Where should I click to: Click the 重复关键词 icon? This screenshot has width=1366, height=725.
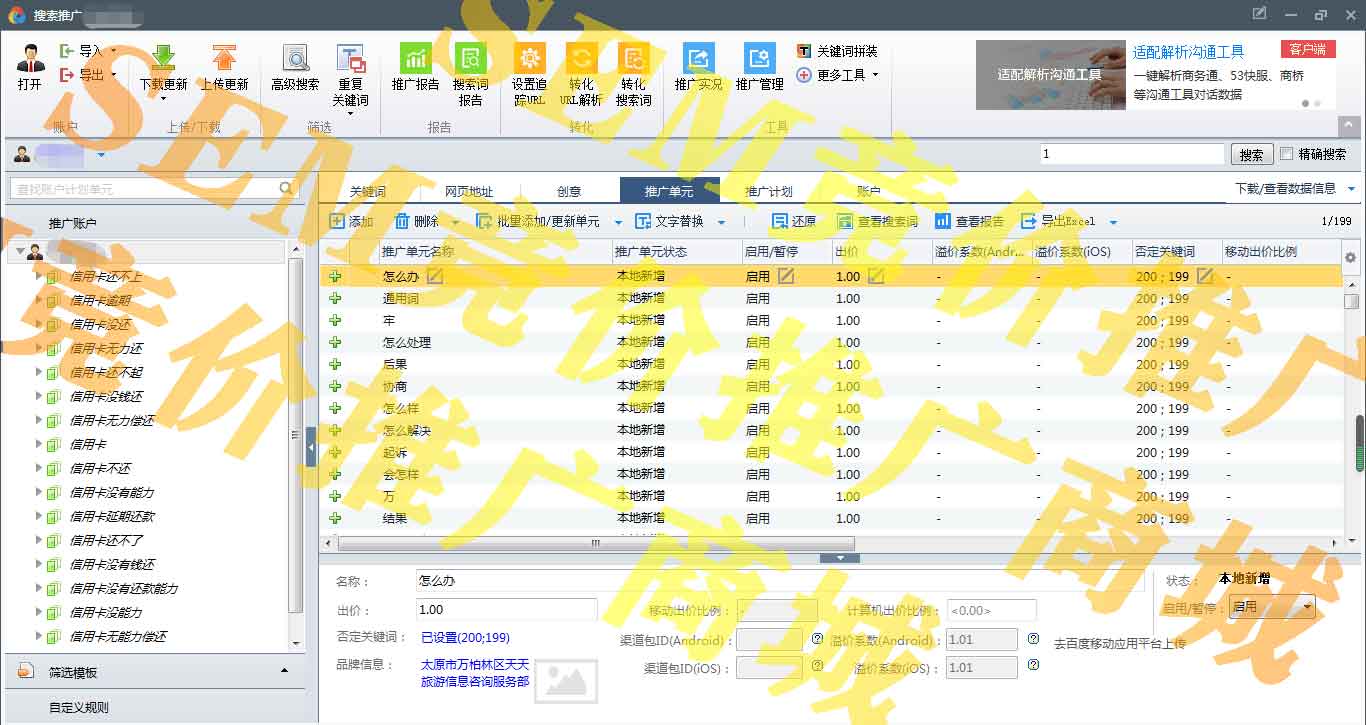[350, 58]
